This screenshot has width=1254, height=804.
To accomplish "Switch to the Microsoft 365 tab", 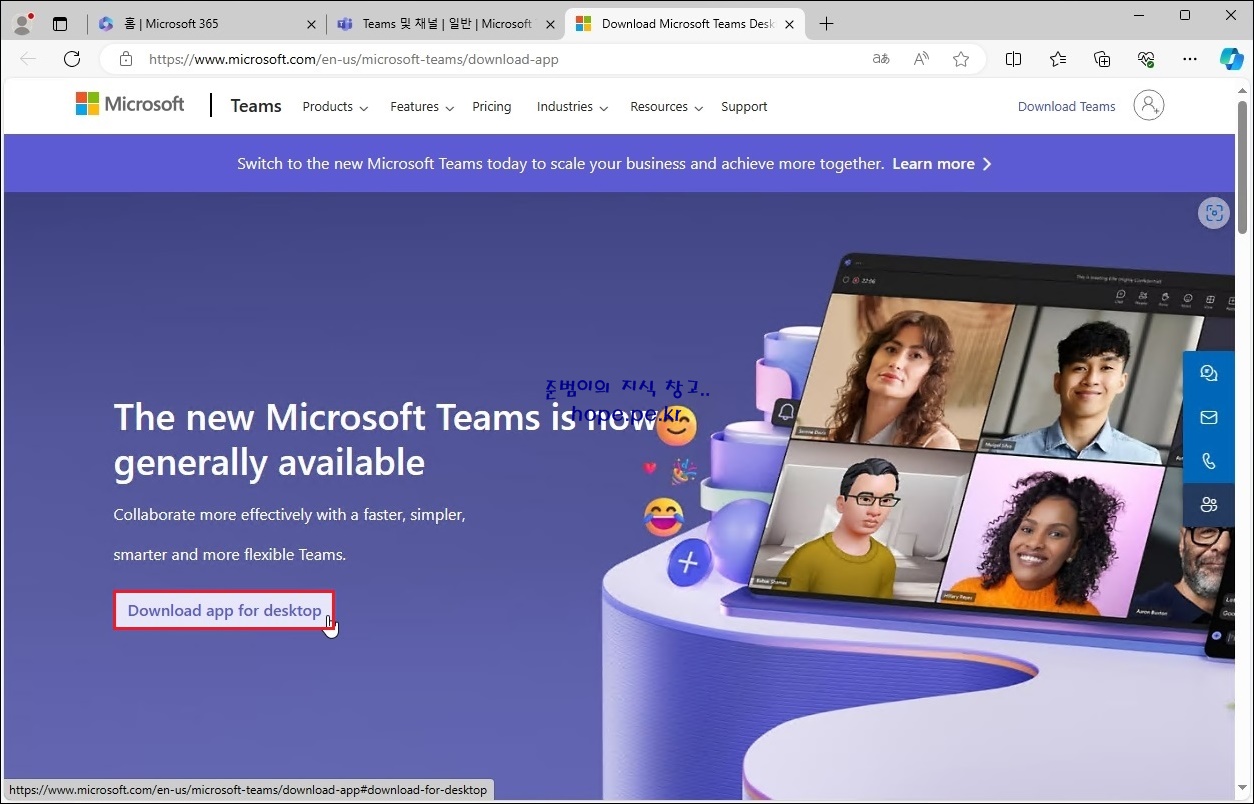I will click(208, 24).
